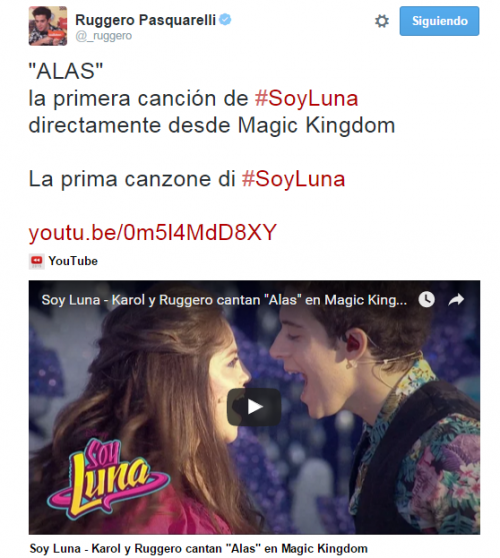The height and width of the screenshot is (558, 500).
Task: Open the Ruggero Pasquarelli name link
Action: click(146, 20)
